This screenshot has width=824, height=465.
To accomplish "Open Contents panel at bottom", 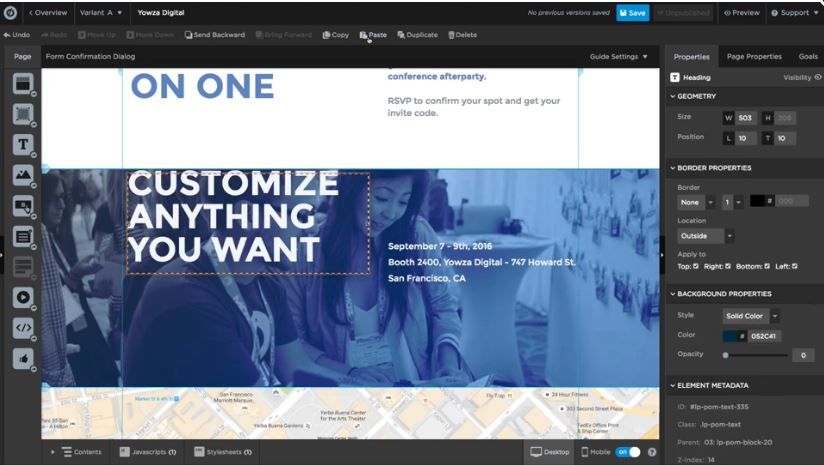I will [x=81, y=452].
